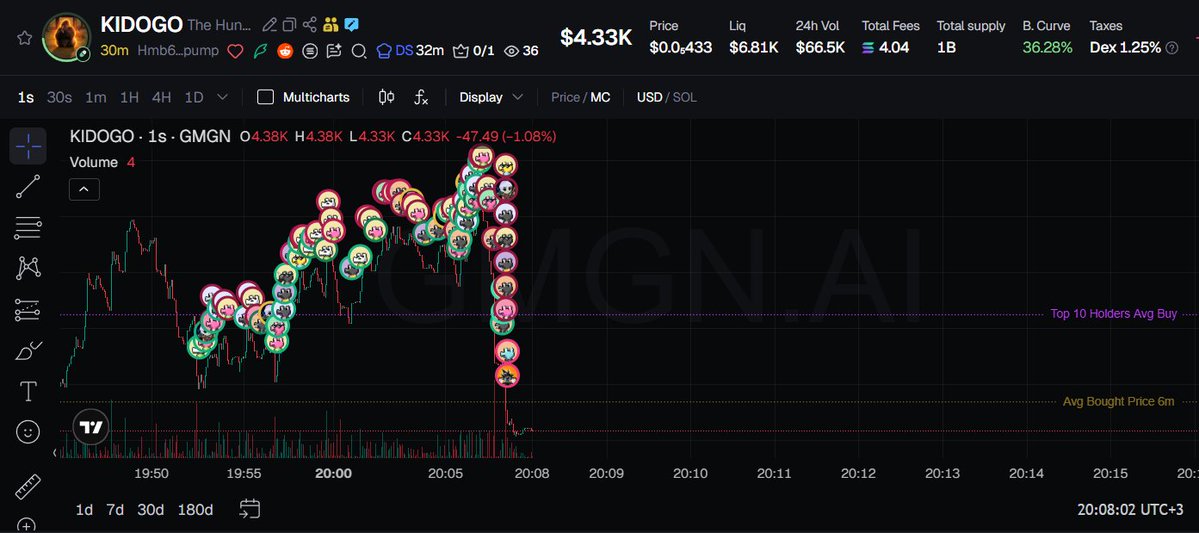Screen dimensions: 1199x533
Task: Click the zoom-in plus tool
Action: [28, 525]
